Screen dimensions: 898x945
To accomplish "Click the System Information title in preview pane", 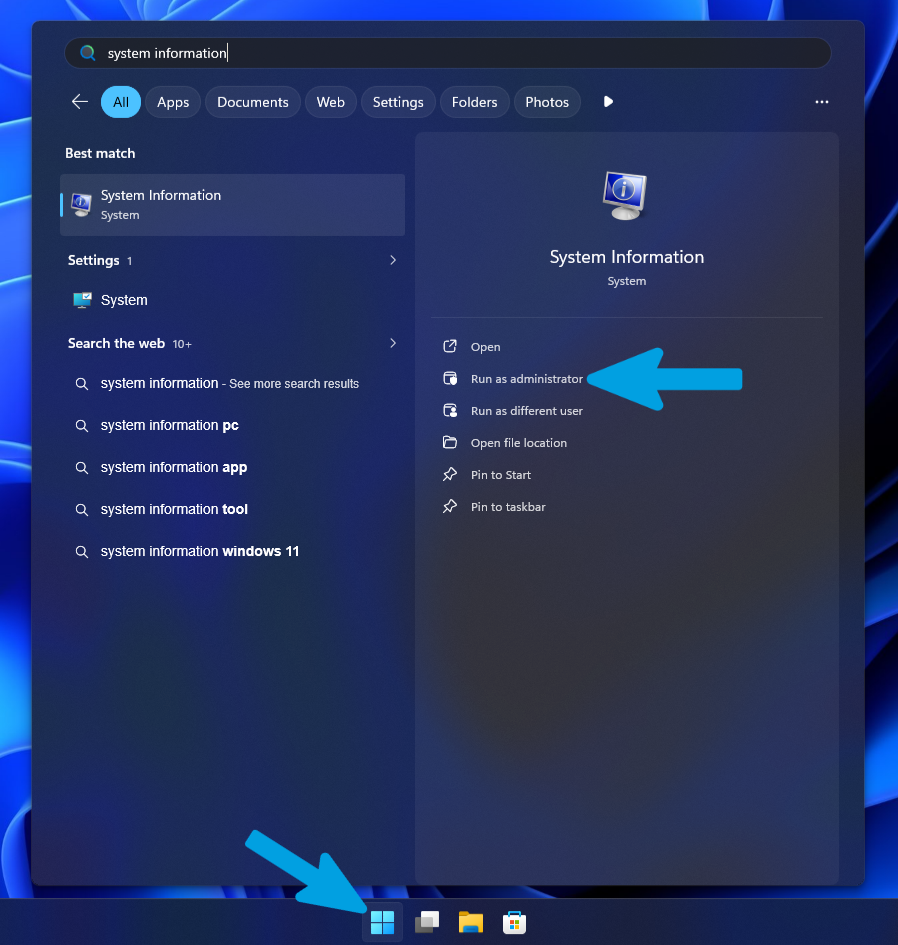I will [627, 257].
